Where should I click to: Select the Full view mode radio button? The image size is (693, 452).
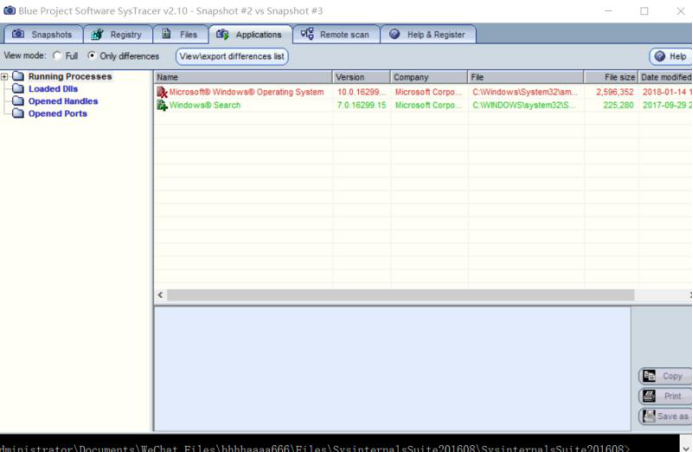click(57, 56)
